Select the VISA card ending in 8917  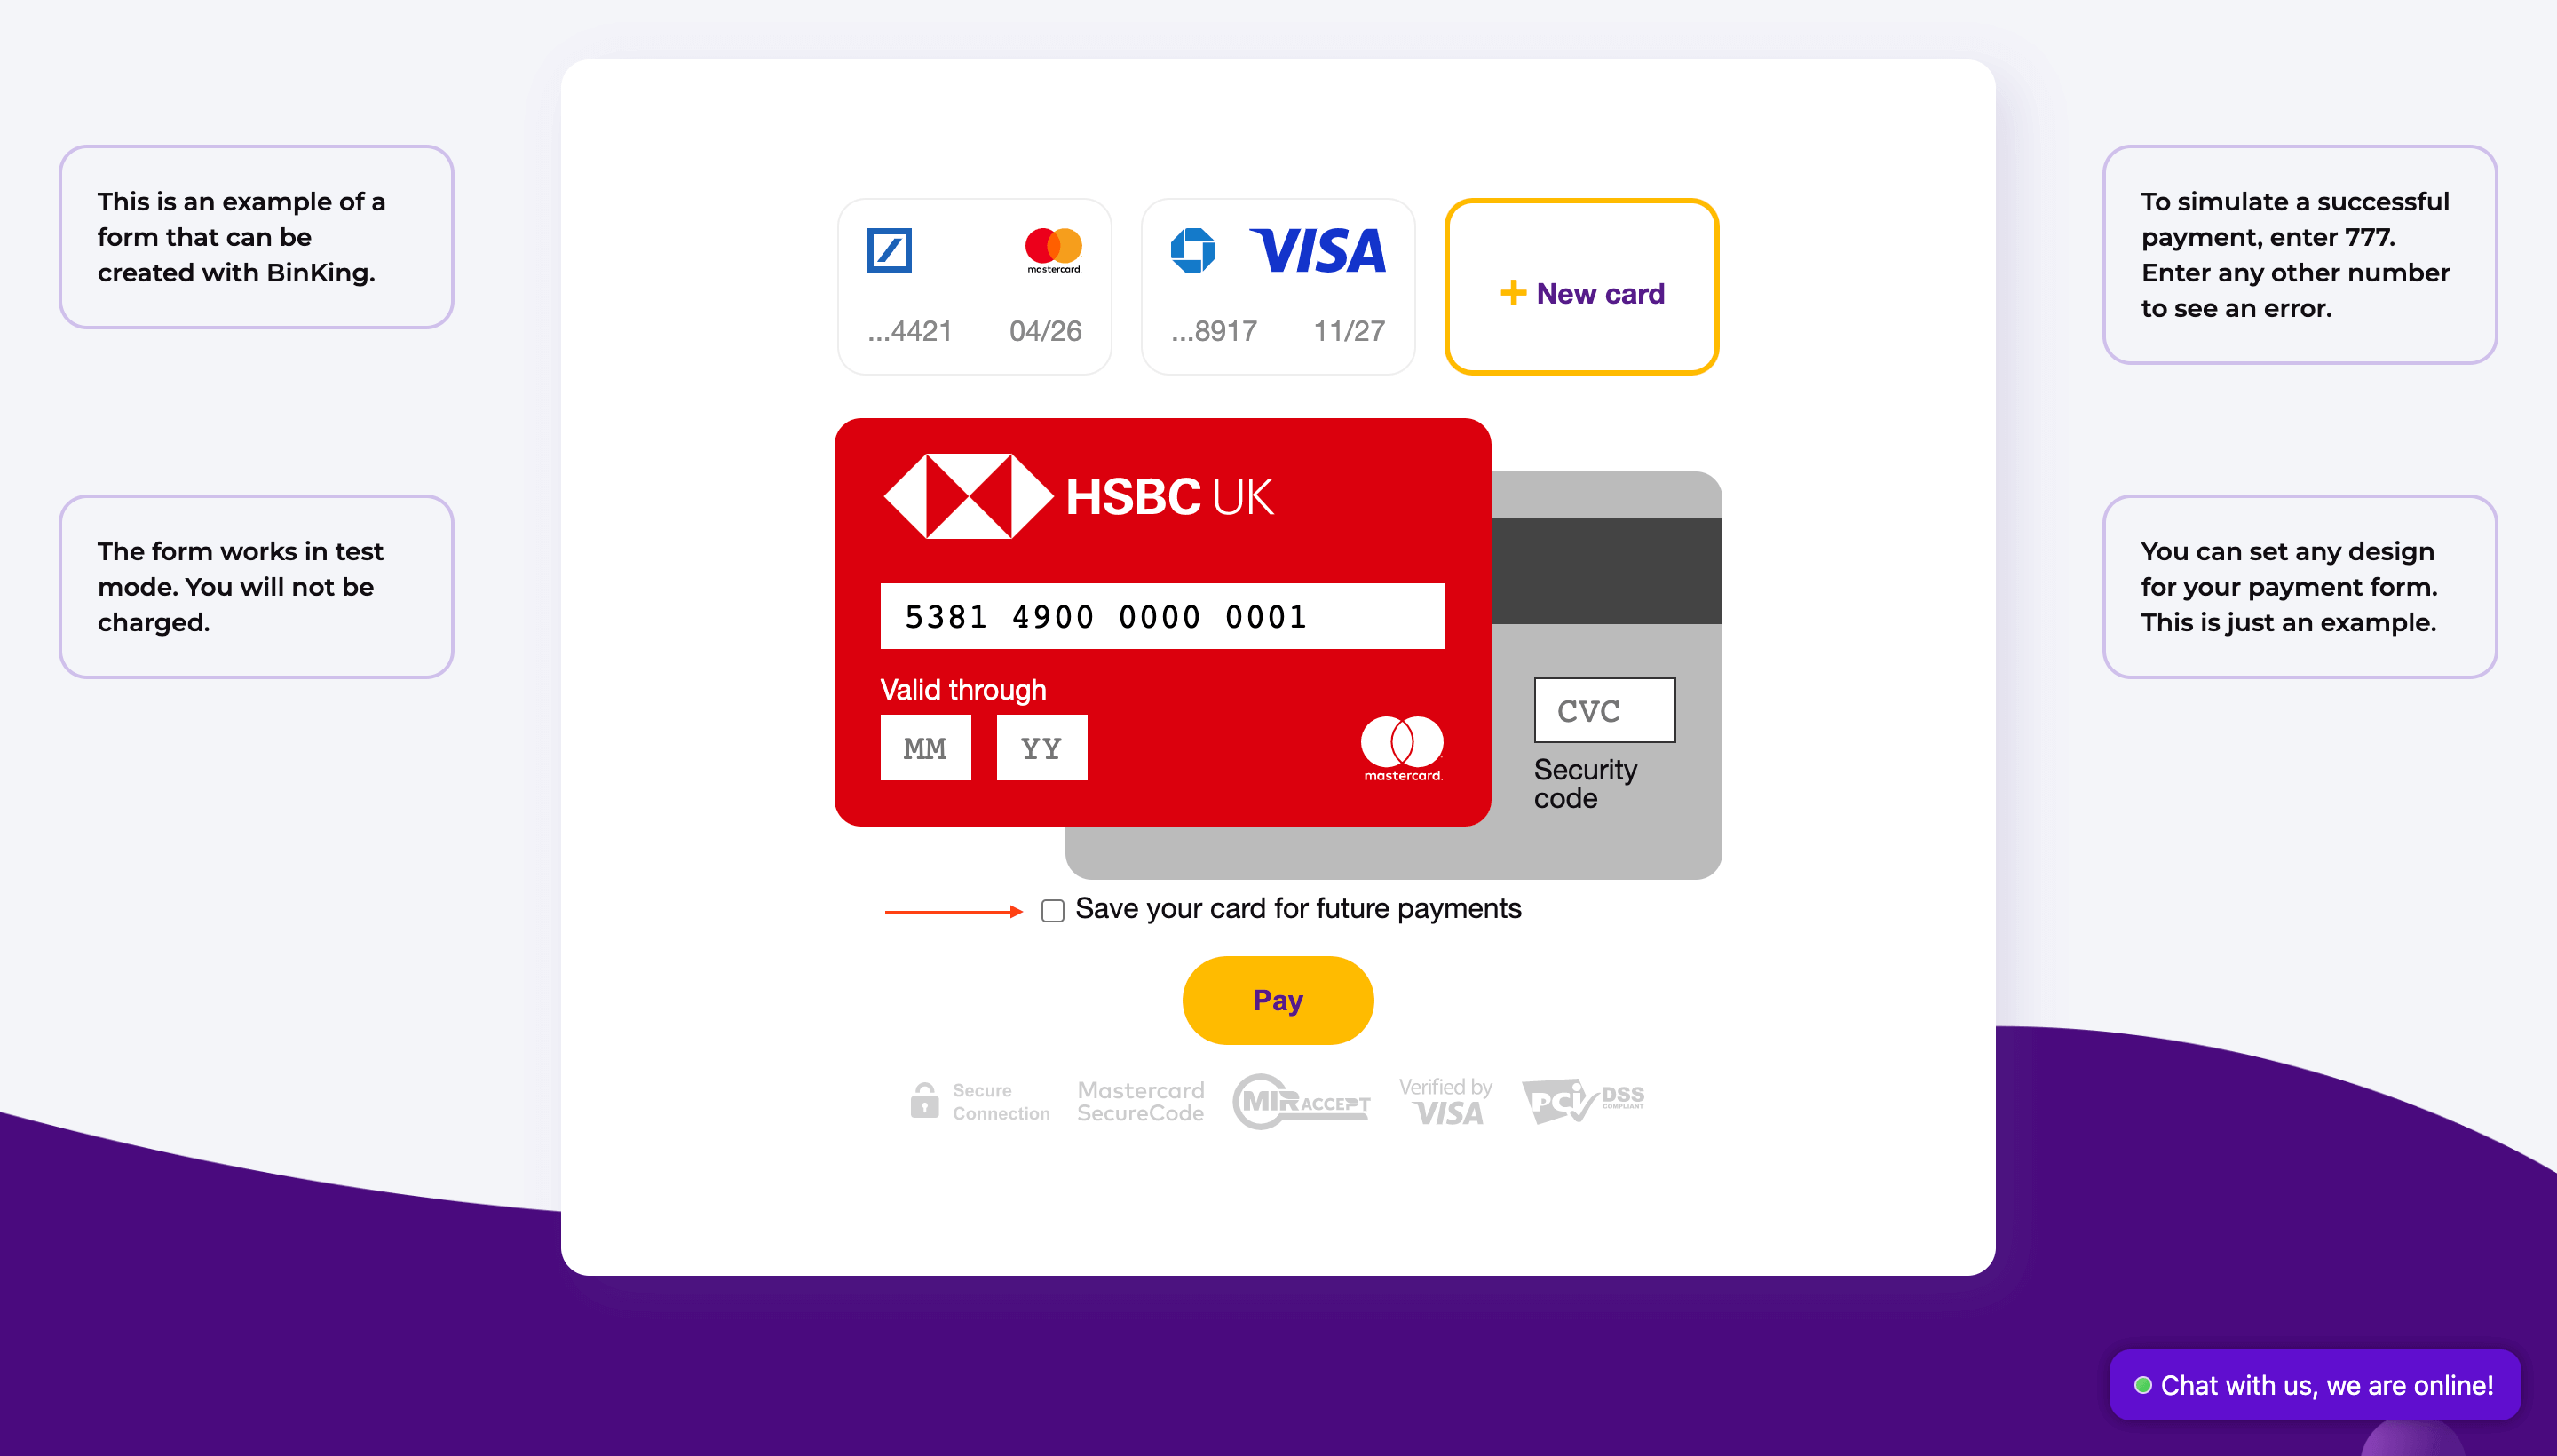pyautogui.click(x=1277, y=284)
